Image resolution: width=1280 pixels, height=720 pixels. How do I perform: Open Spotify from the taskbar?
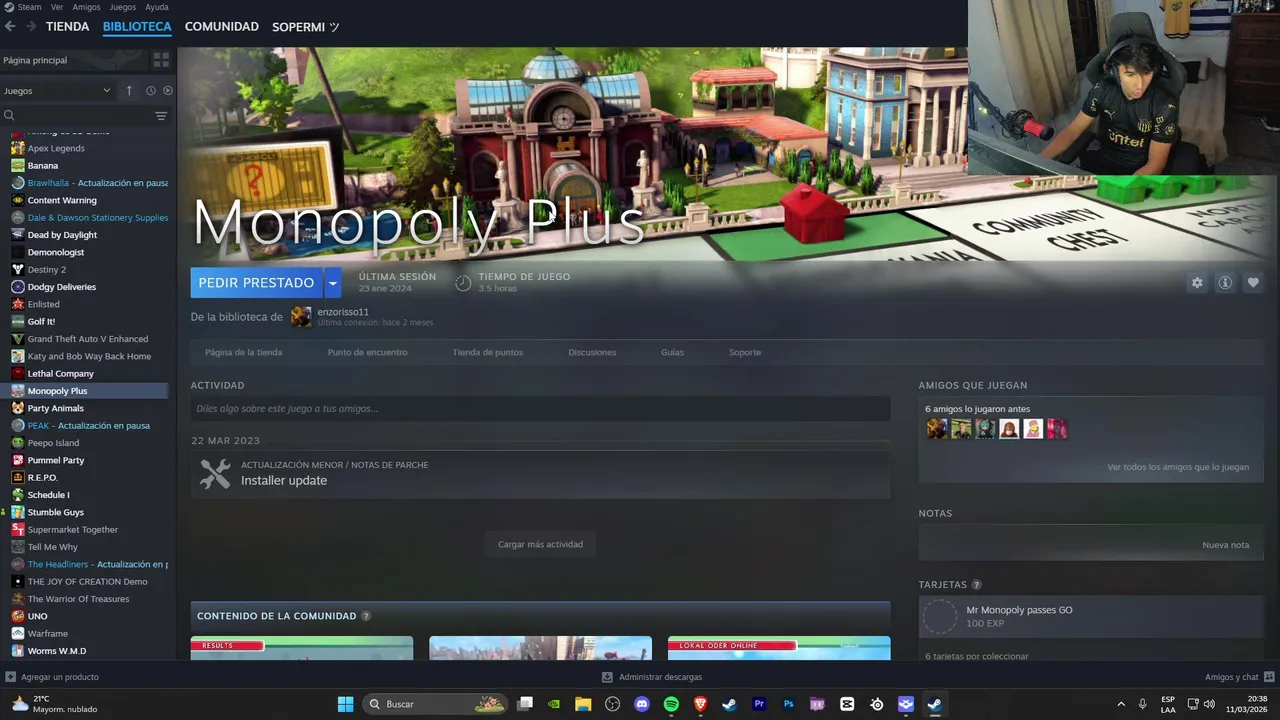coord(671,704)
